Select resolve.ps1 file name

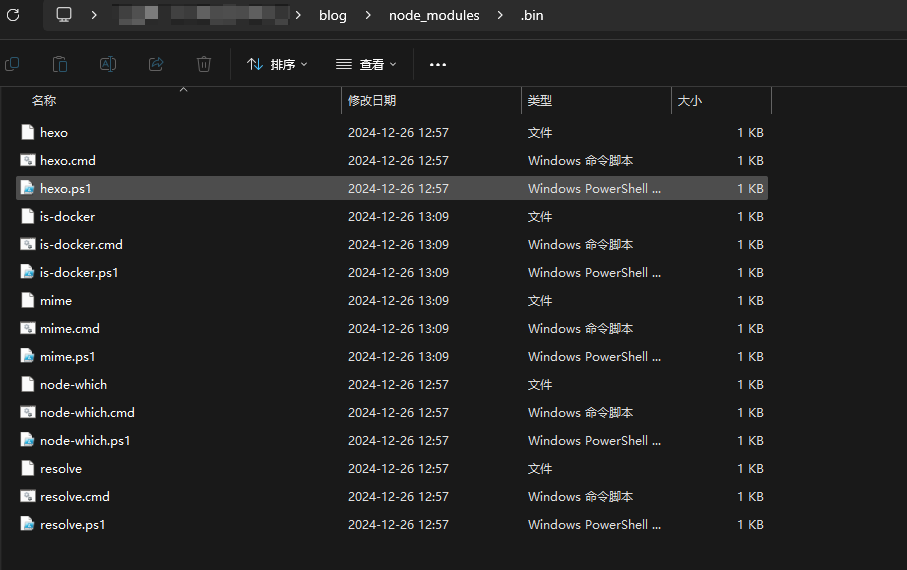point(72,524)
